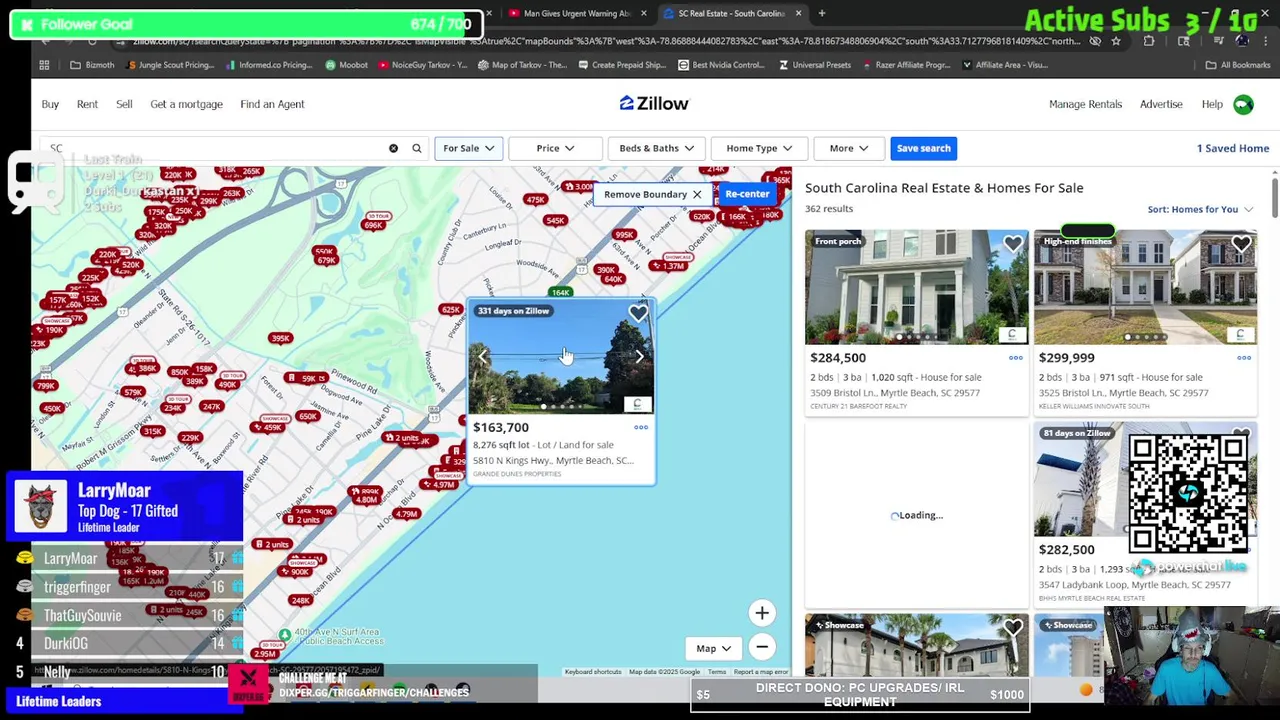Open Manage Rentals link

coord(1085,104)
